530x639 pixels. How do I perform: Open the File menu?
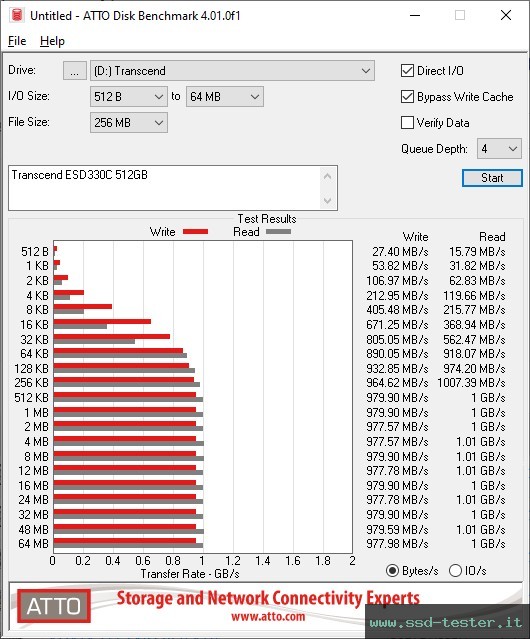pos(17,41)
